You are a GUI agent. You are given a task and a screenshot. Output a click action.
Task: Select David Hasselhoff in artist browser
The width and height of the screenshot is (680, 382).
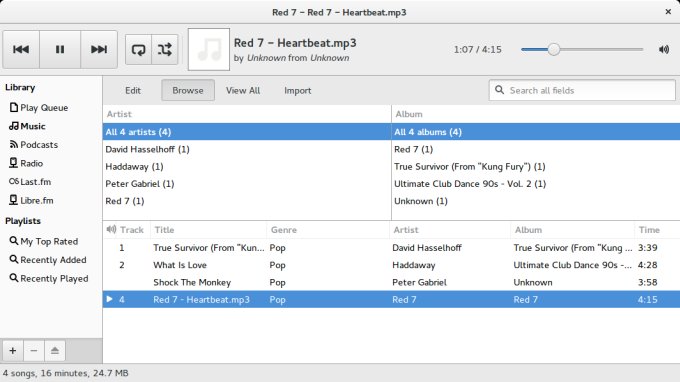click(x=247, y=149)
